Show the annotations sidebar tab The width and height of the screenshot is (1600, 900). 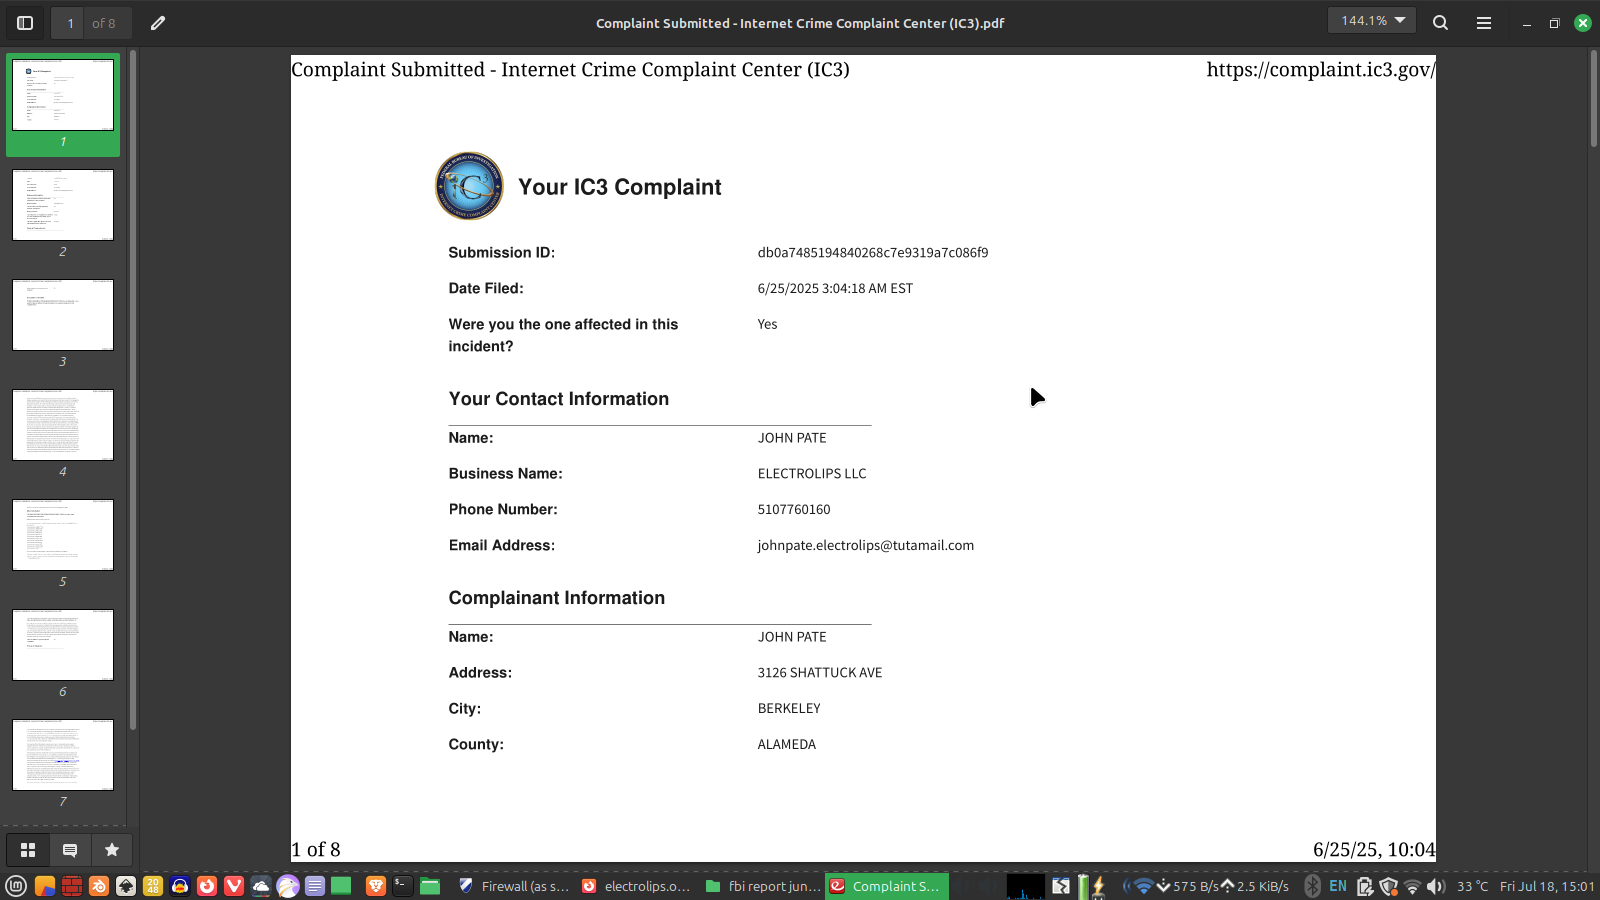point(70,850)
